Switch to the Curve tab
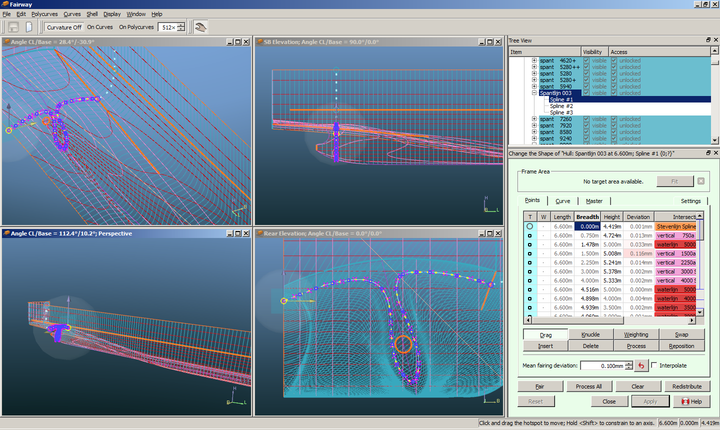This screenshot has width=720, height=430. (x=563, y=201)
